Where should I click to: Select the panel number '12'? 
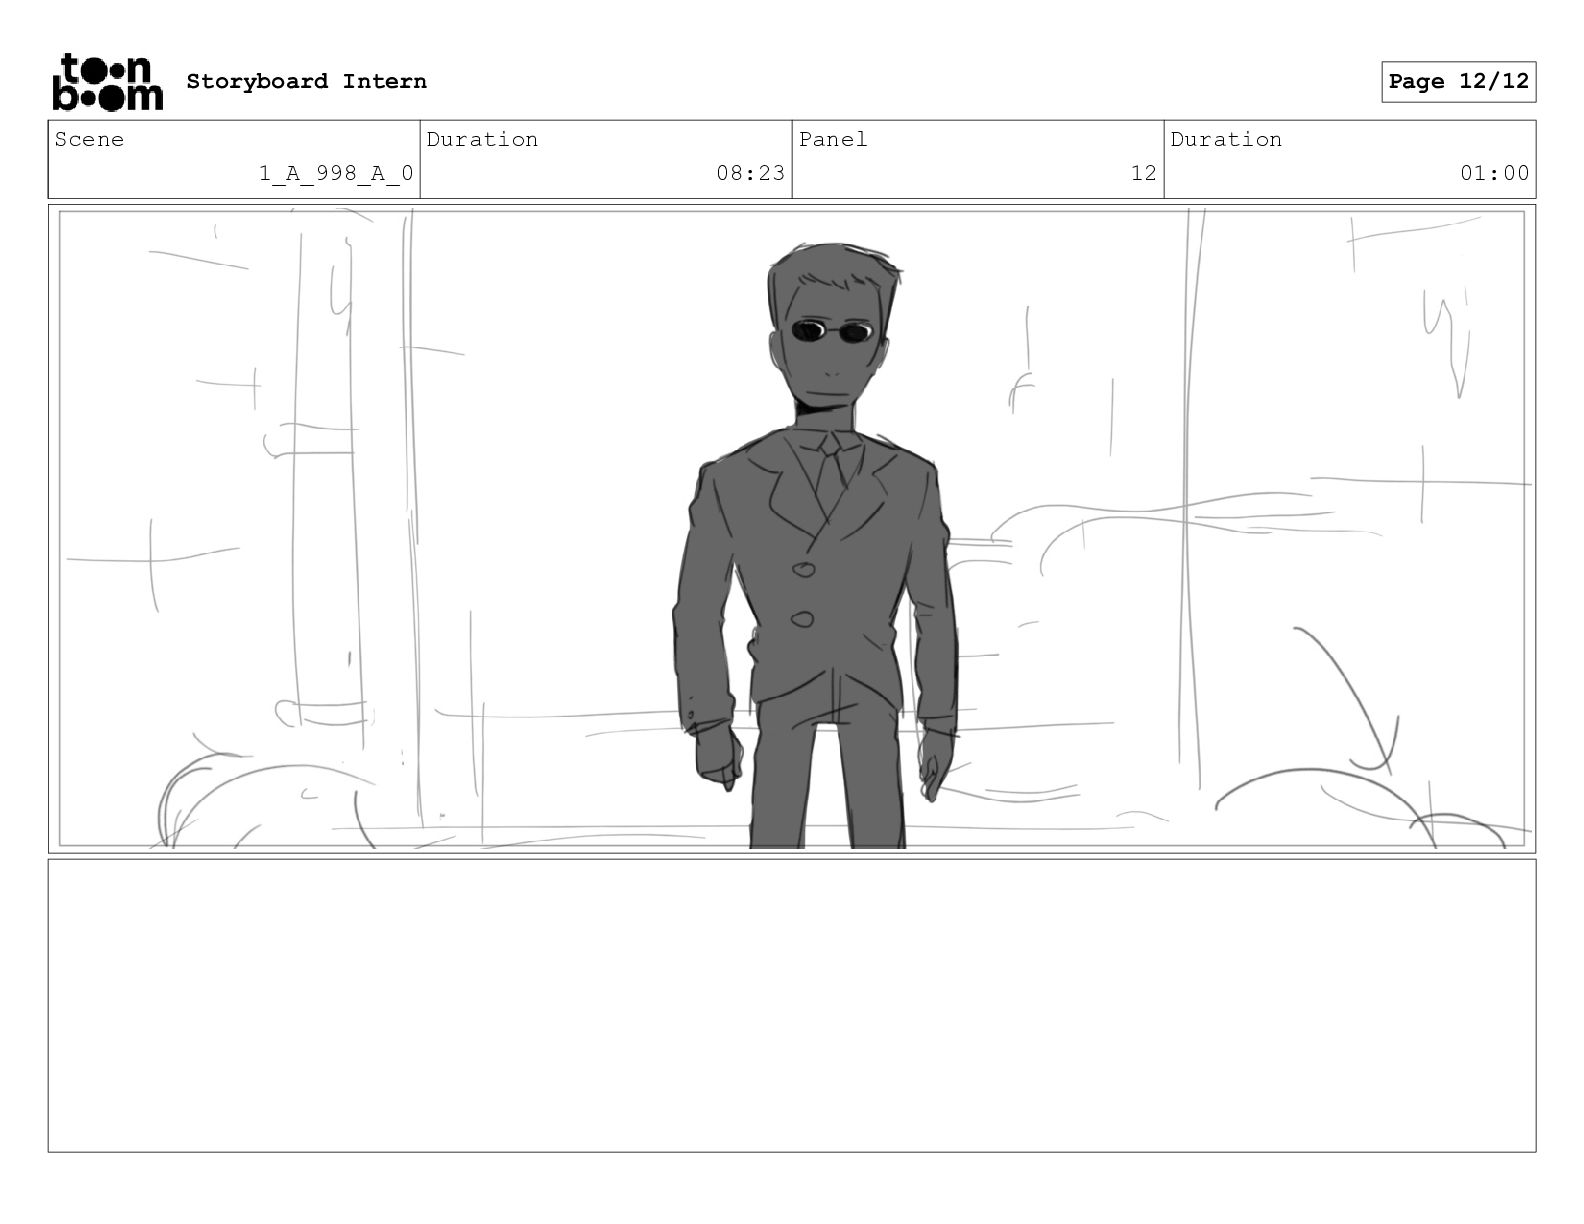coord(1143,173)
